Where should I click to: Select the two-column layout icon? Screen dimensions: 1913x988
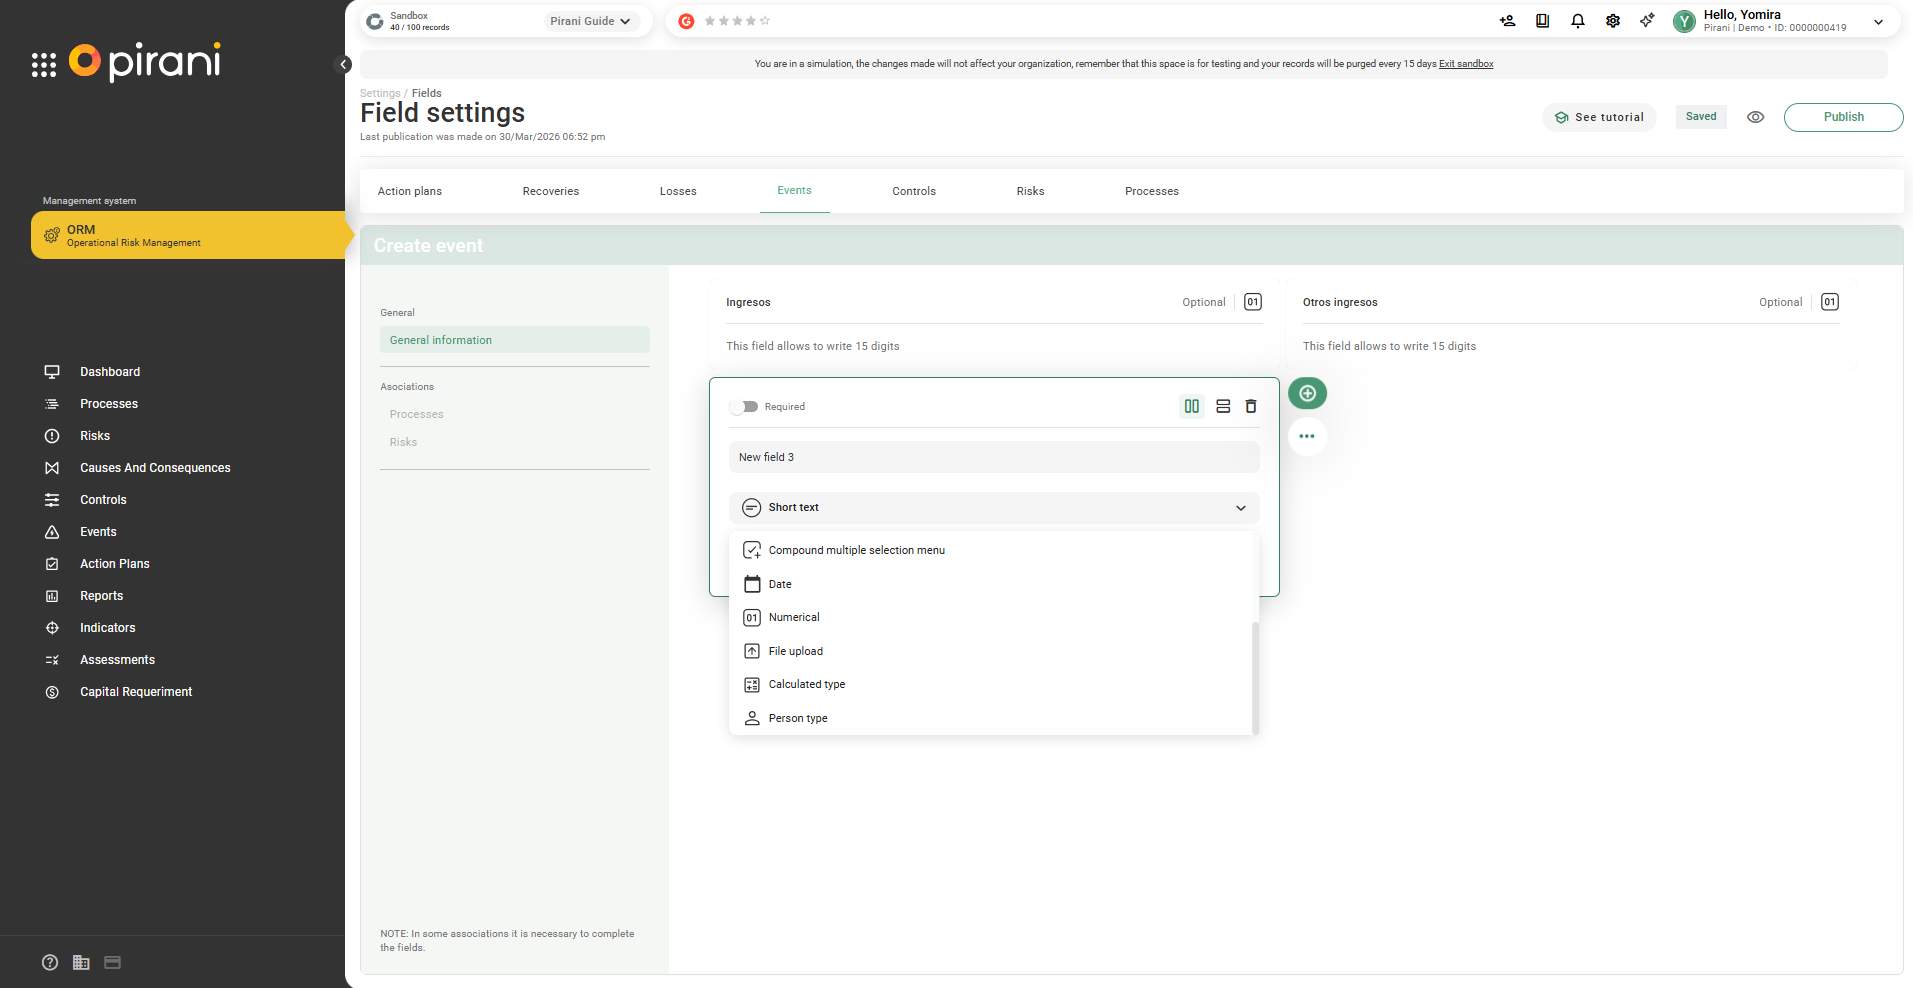[x=1191, y=406]
